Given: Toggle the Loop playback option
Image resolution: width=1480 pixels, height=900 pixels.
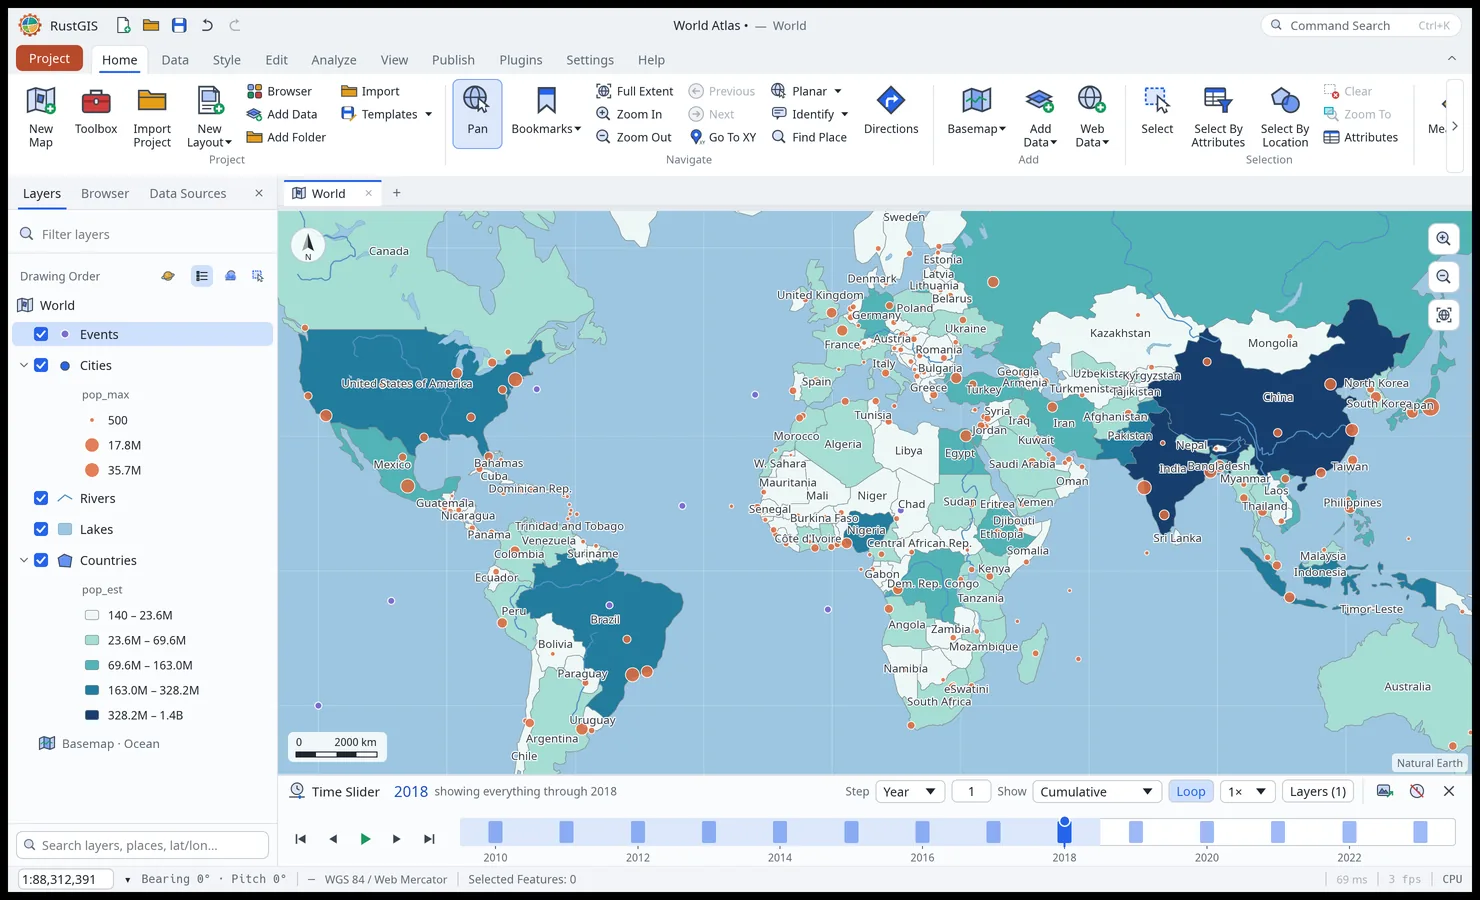Looking at the screenshot, I should coord(1191,791).
